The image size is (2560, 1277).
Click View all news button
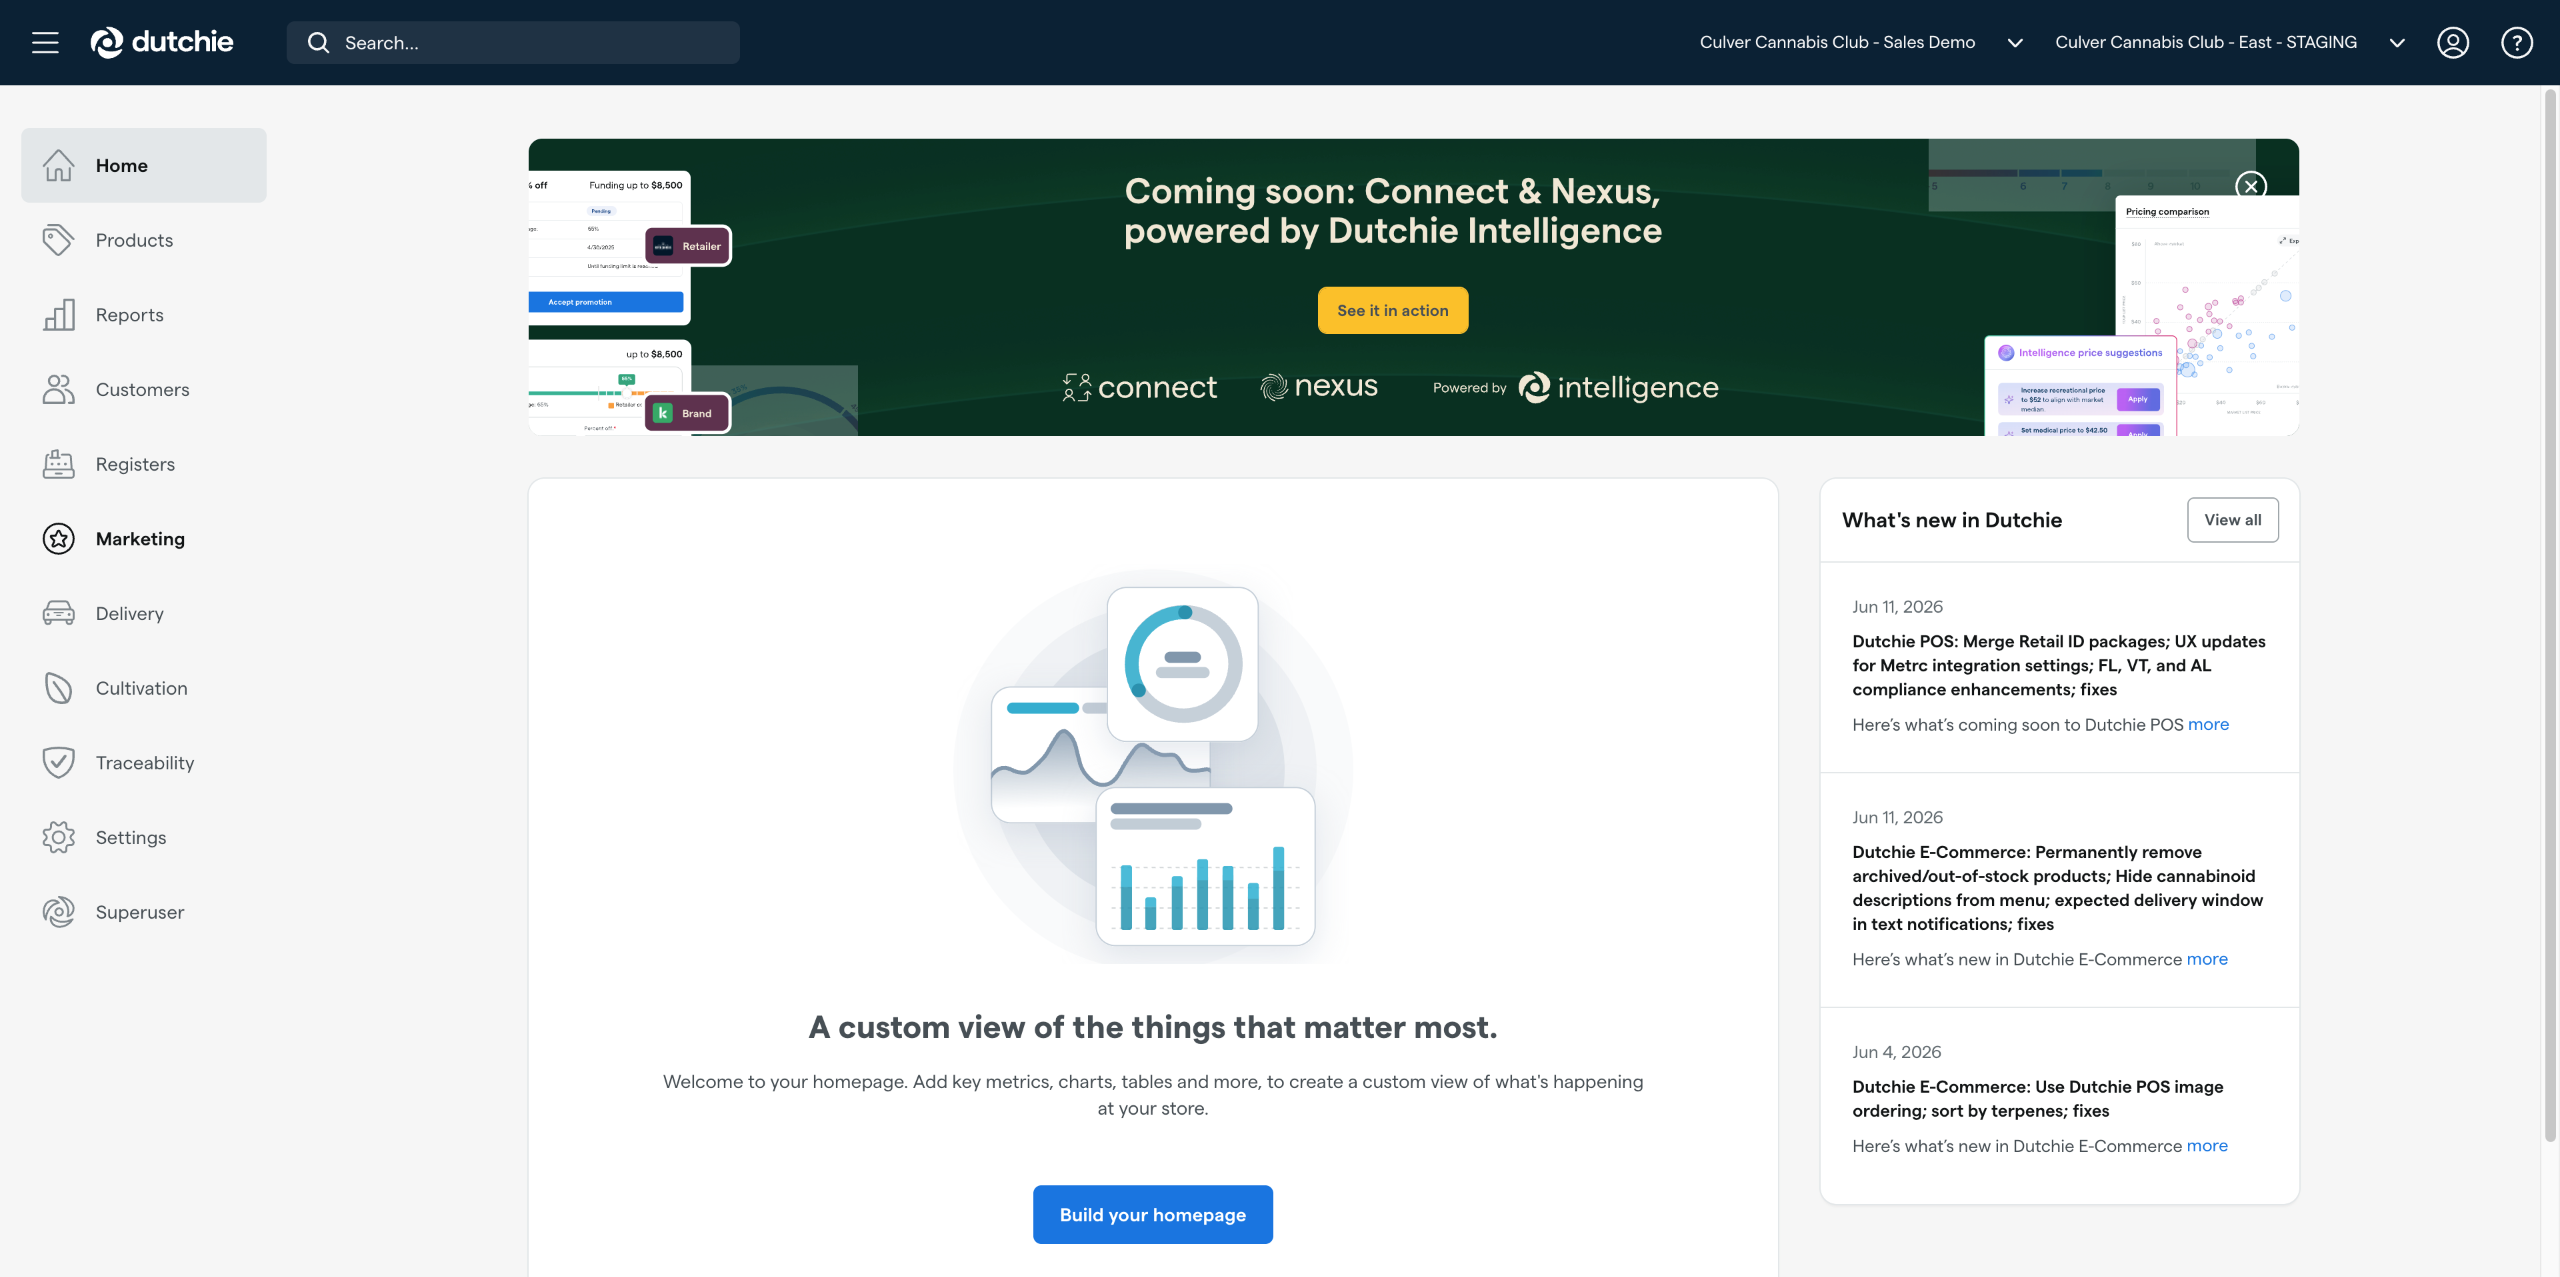2233,520
